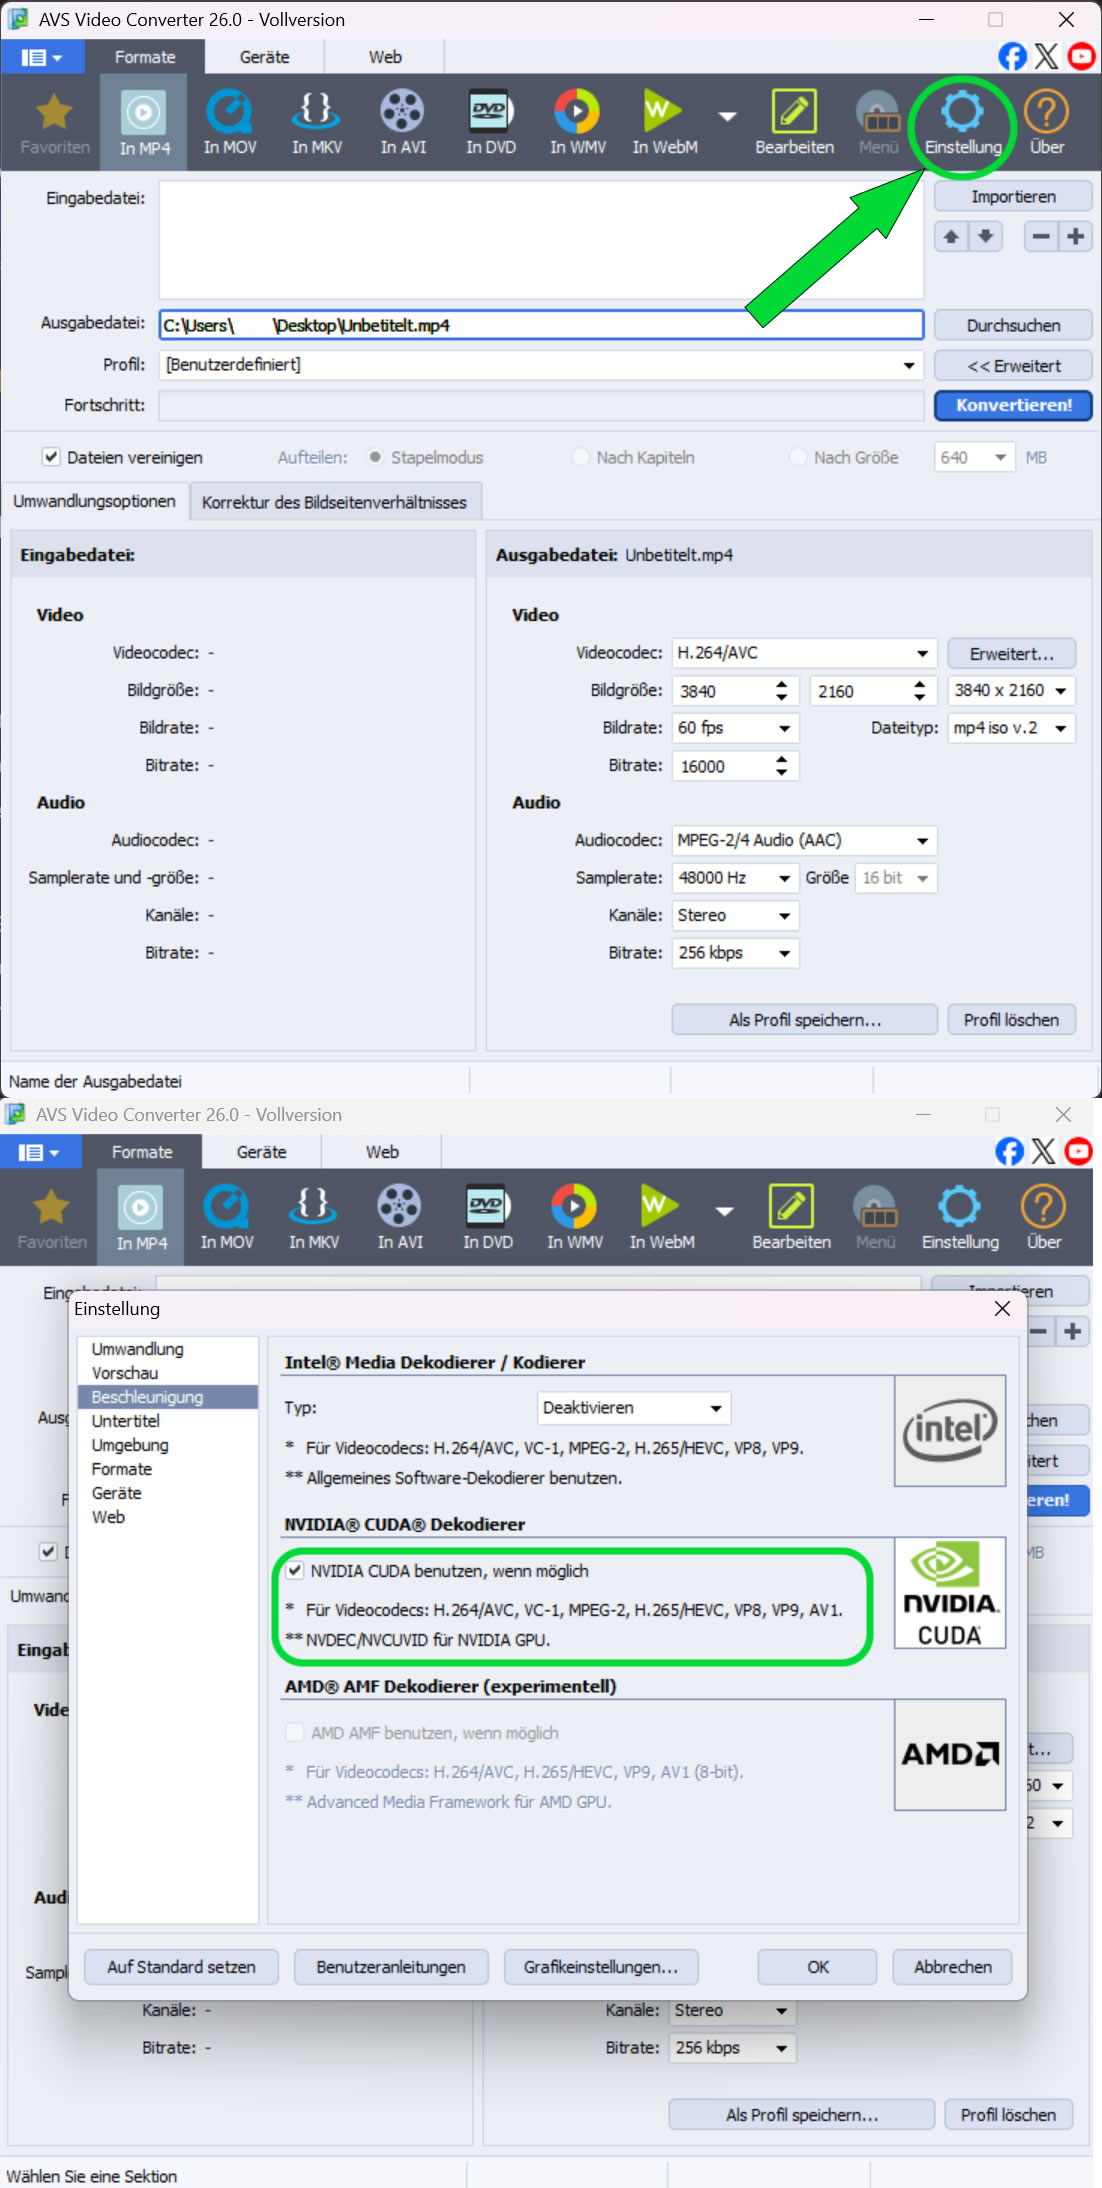1102x2188 pixels.
Task: Open Bearbeiten editor in the top window
Action: point(794,123)
